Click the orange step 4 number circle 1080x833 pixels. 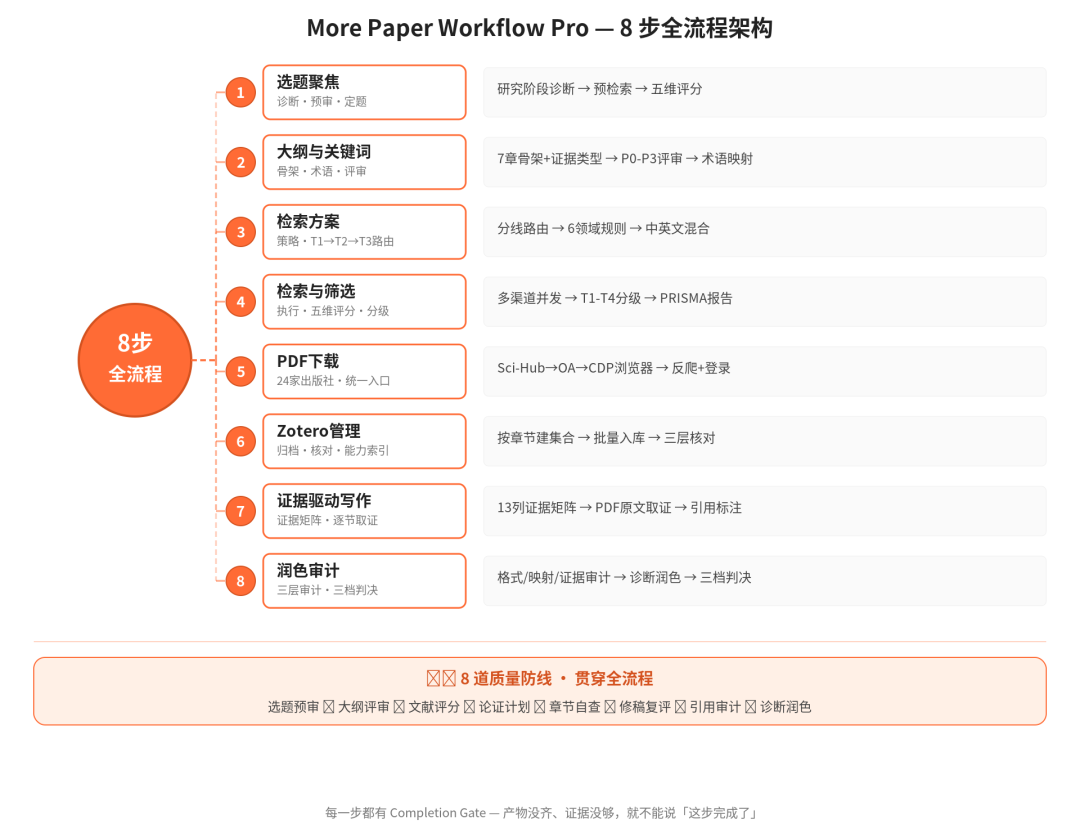click(240, 302)
